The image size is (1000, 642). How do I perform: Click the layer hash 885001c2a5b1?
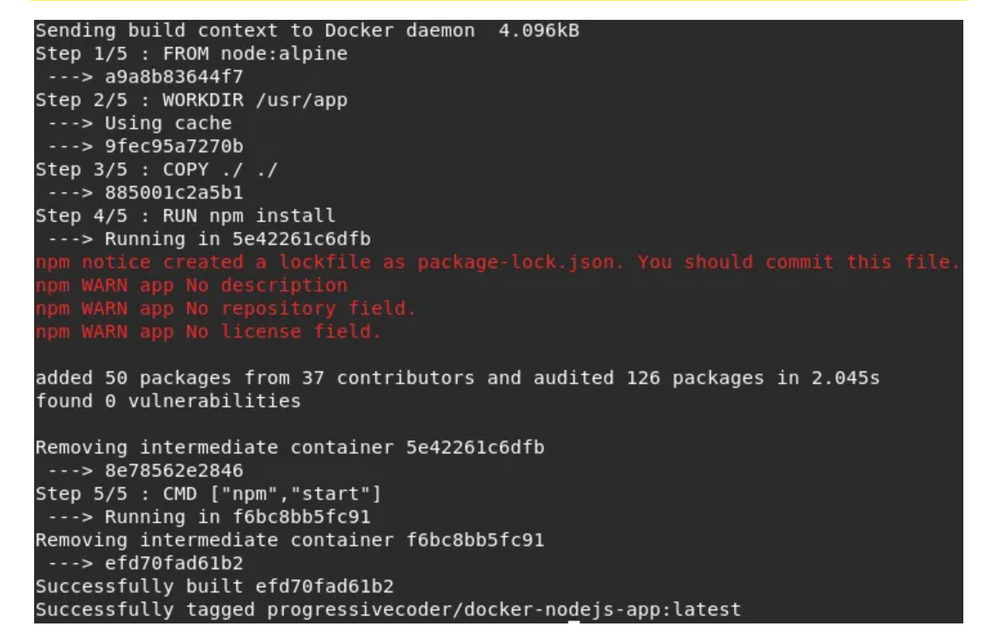point(174,193)
